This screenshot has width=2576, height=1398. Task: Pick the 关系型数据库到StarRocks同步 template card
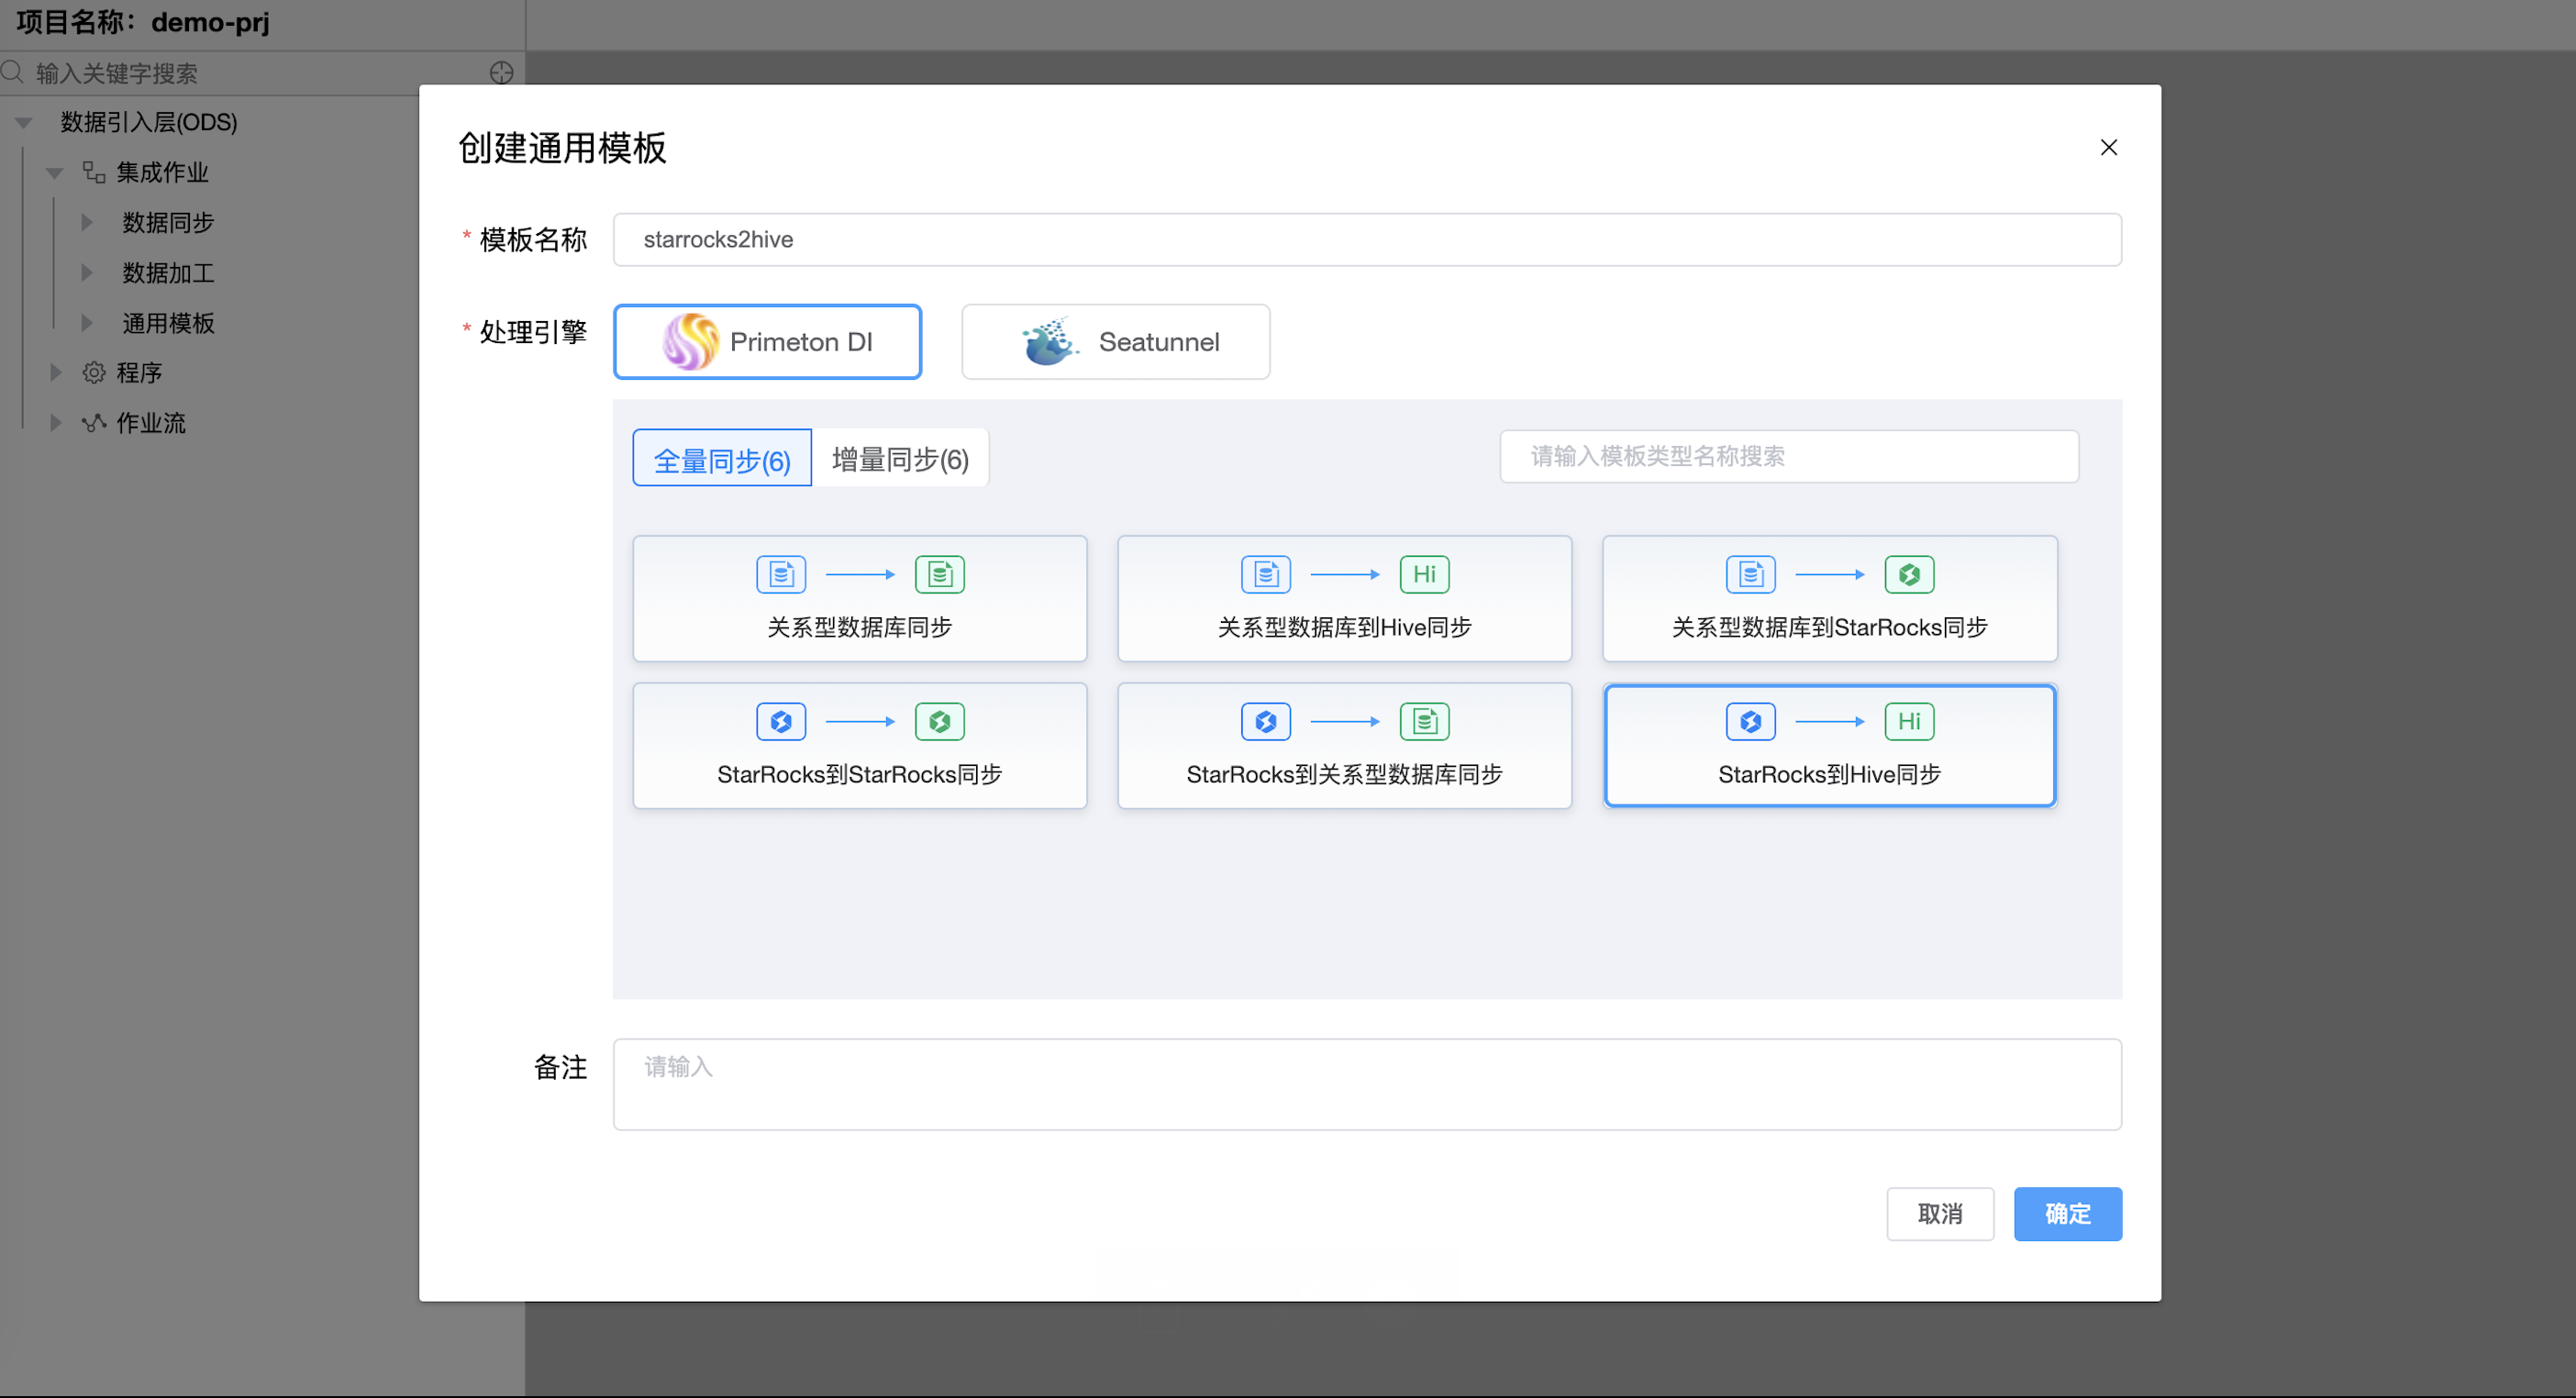[1829, 599]
